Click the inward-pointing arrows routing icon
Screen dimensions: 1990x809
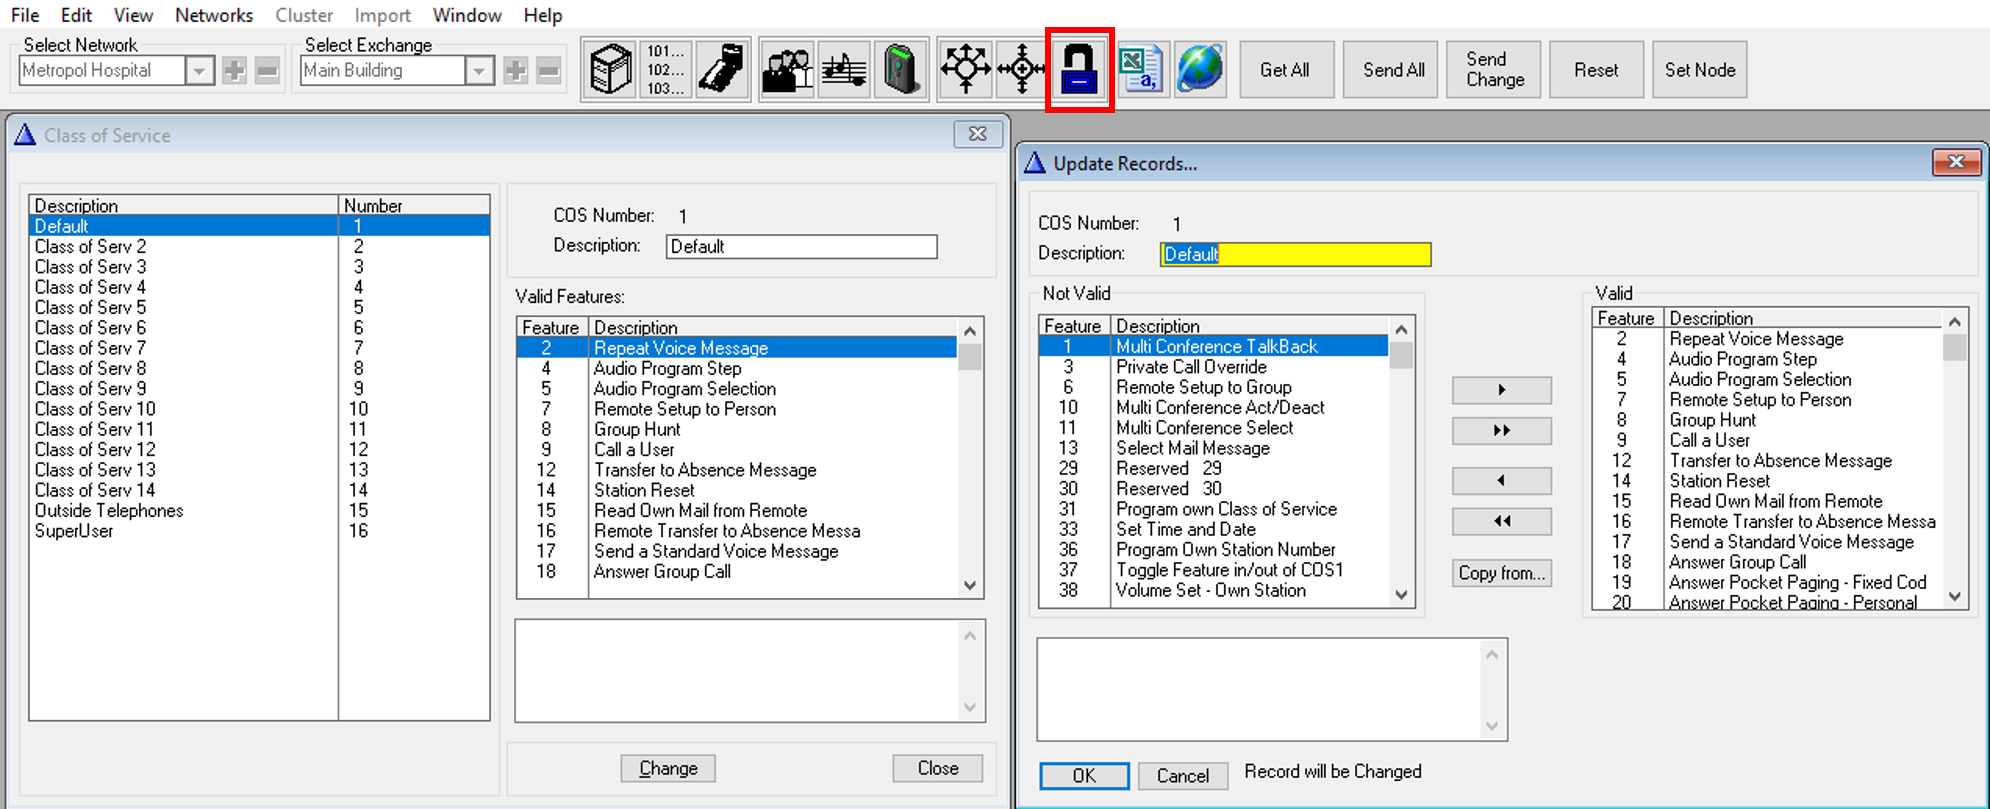(1021, 70)
